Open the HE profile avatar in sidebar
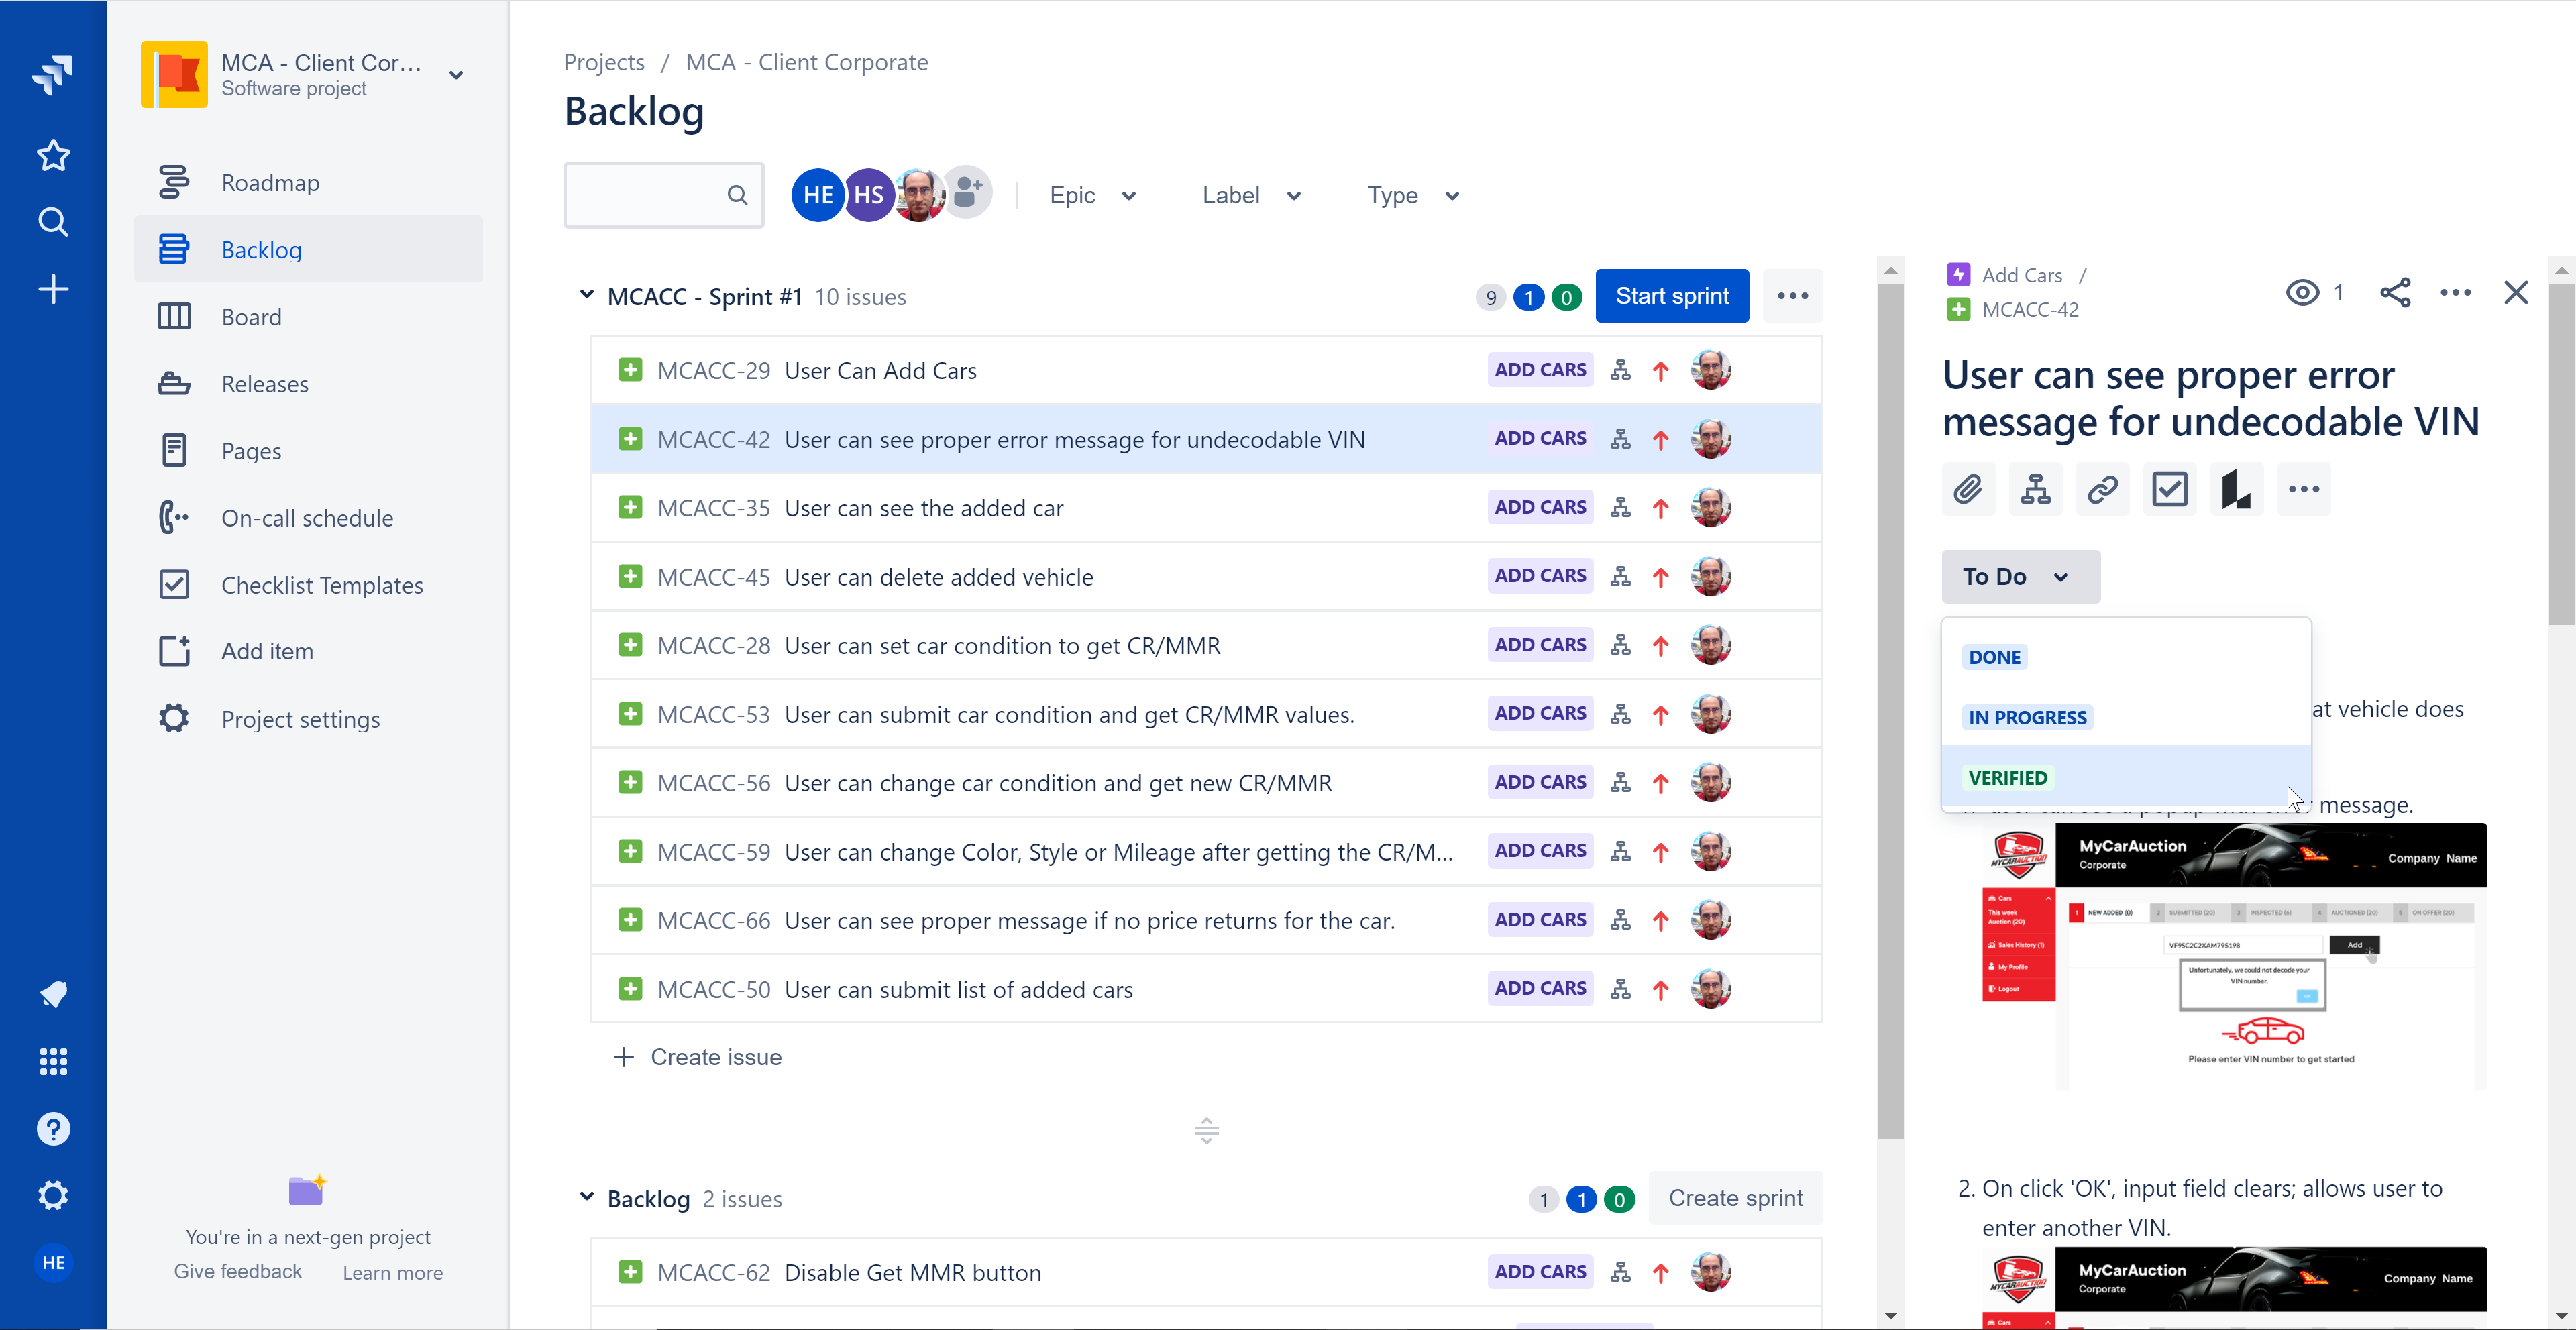2576x1330 pixels. [x=53, y=1263]
